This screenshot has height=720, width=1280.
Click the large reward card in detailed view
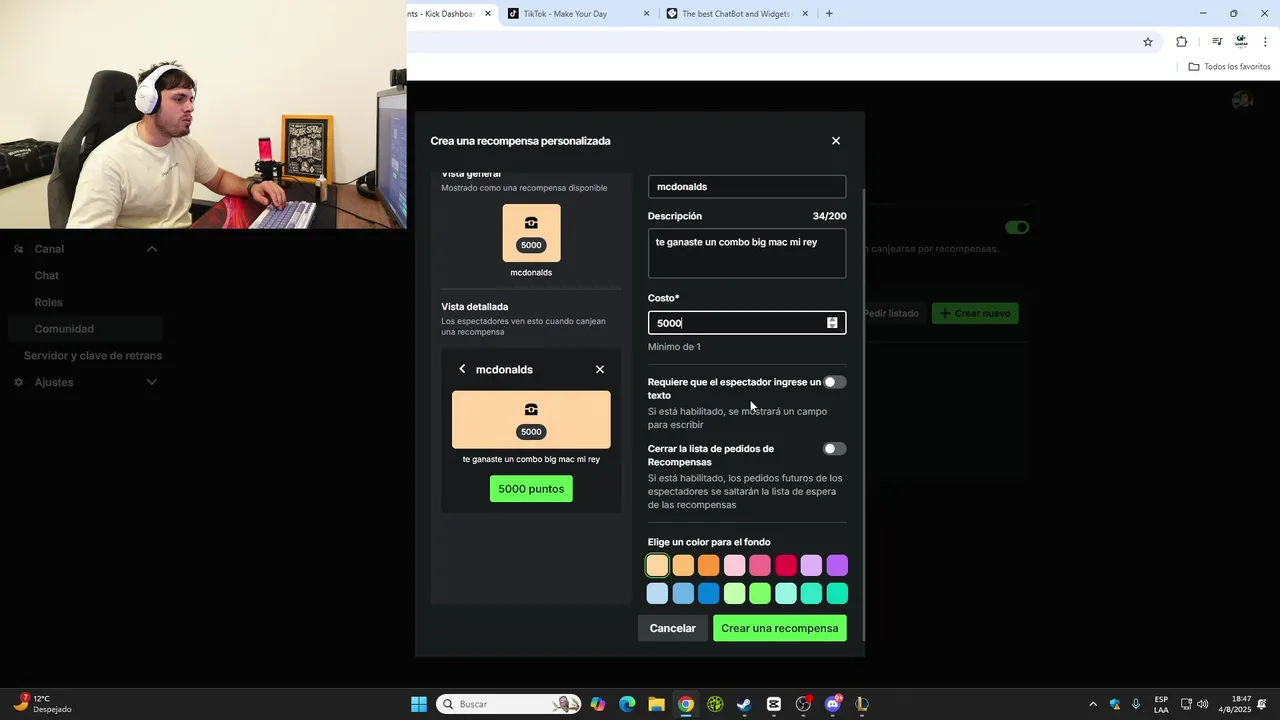coord(531,419)
